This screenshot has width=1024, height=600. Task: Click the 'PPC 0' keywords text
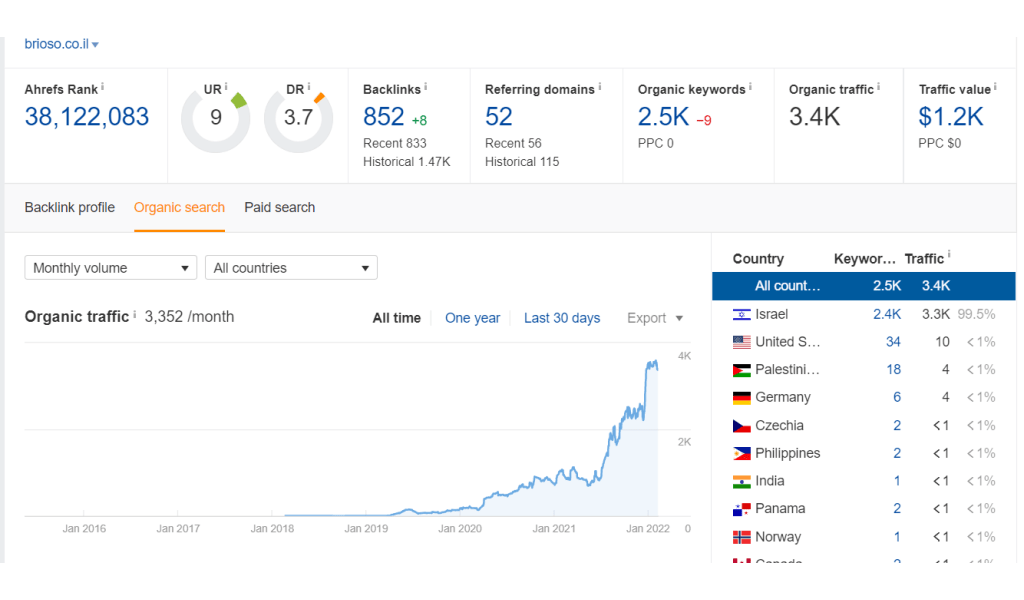coord(656,144)
